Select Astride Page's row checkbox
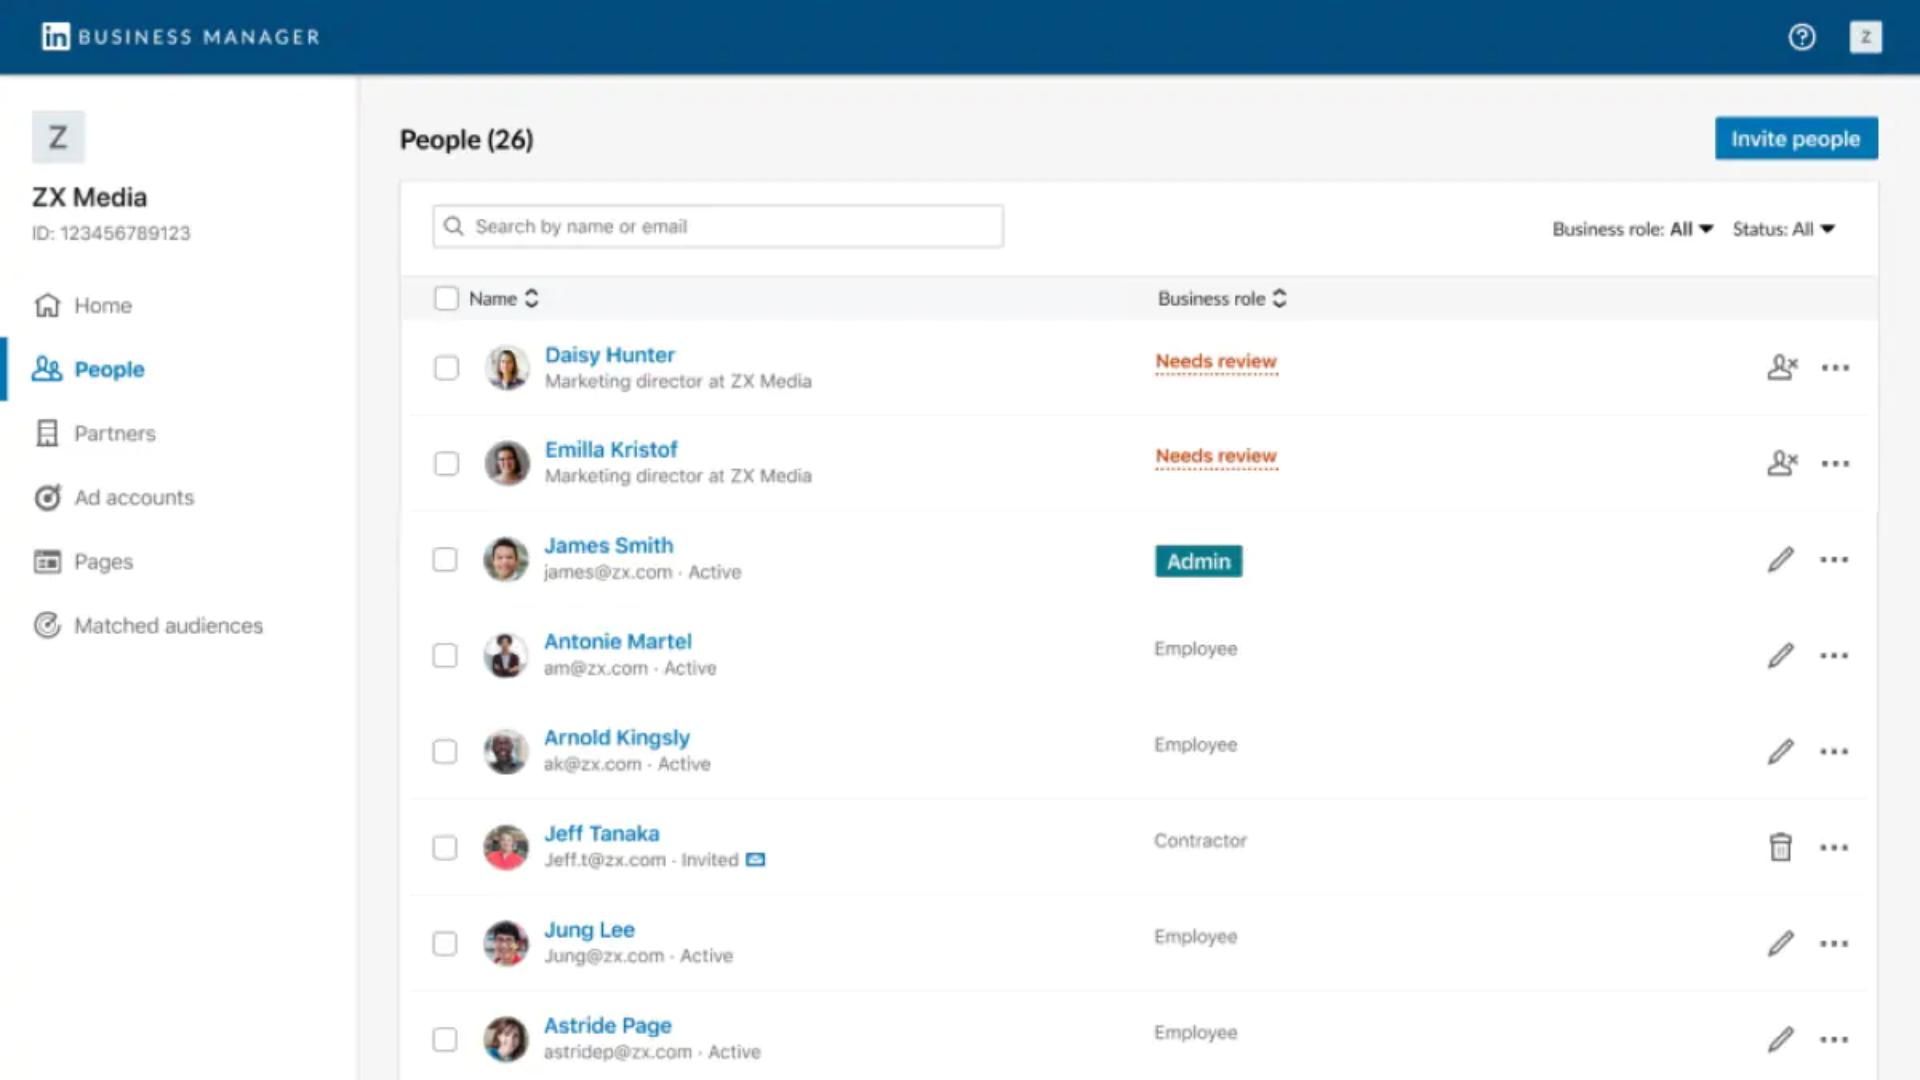The image size is (1920, 1080). (x=445, y=1039)
